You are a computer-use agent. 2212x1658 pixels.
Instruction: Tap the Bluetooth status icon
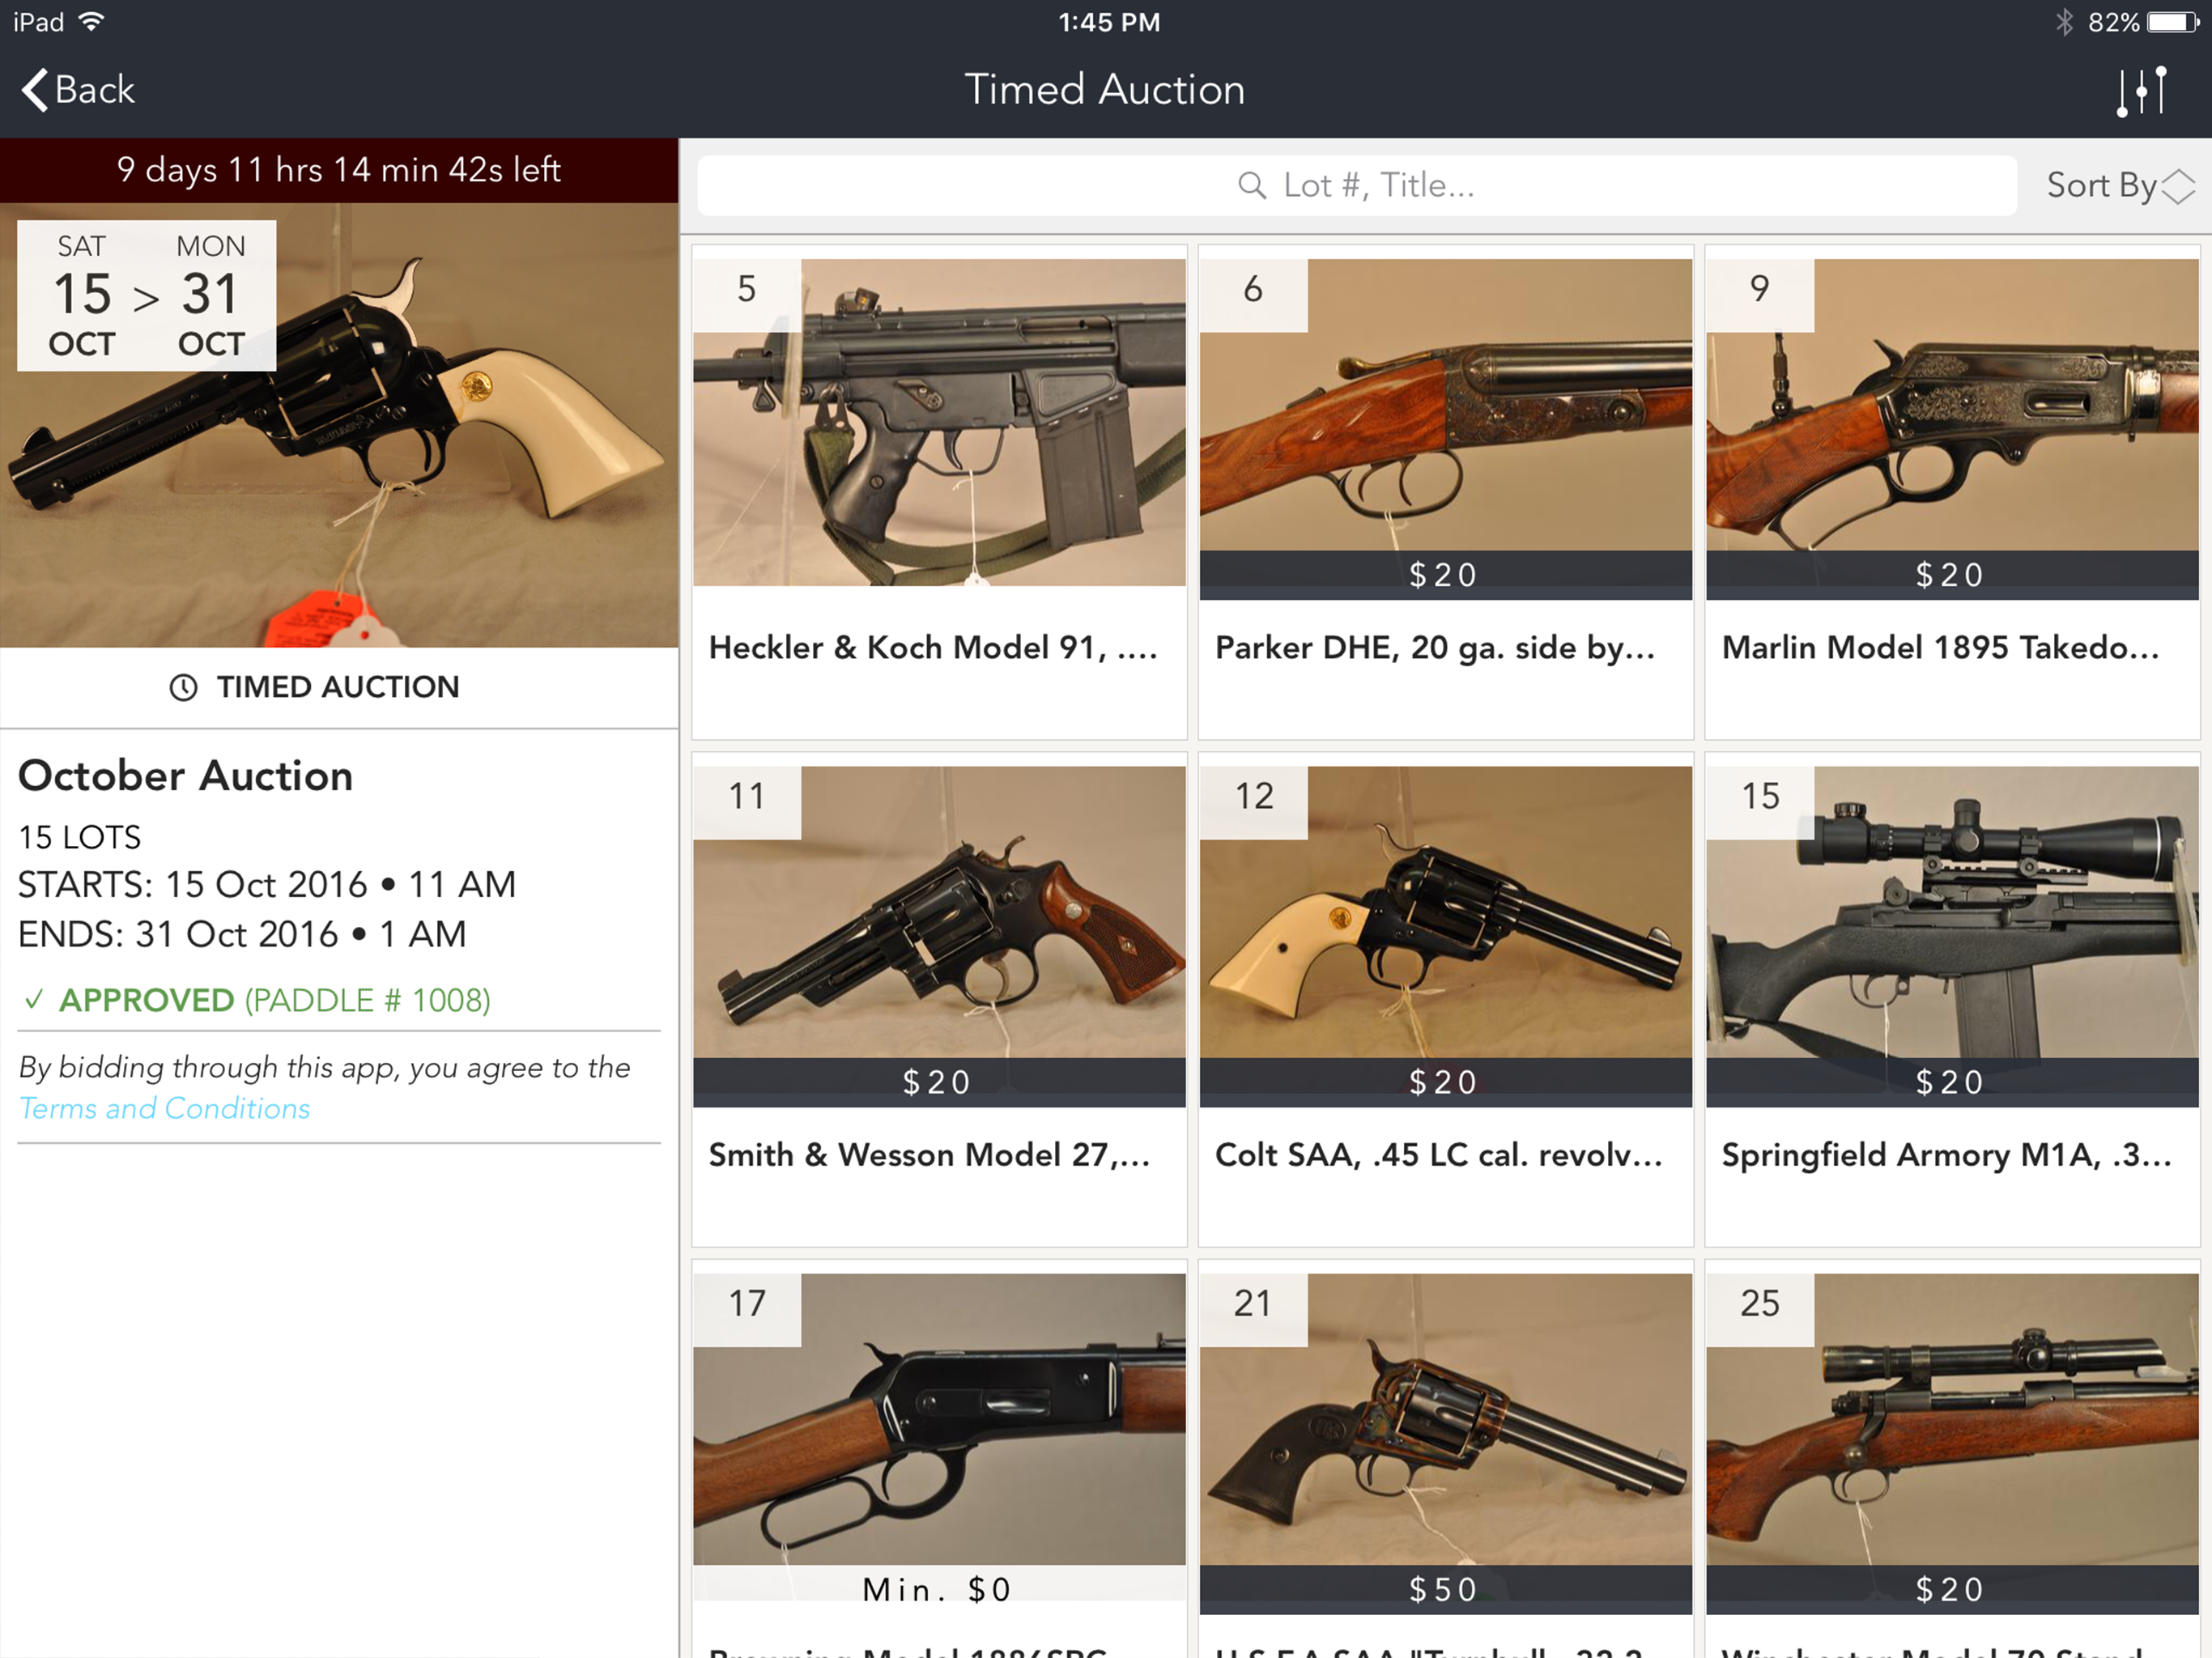click(x=2064, y=22)
